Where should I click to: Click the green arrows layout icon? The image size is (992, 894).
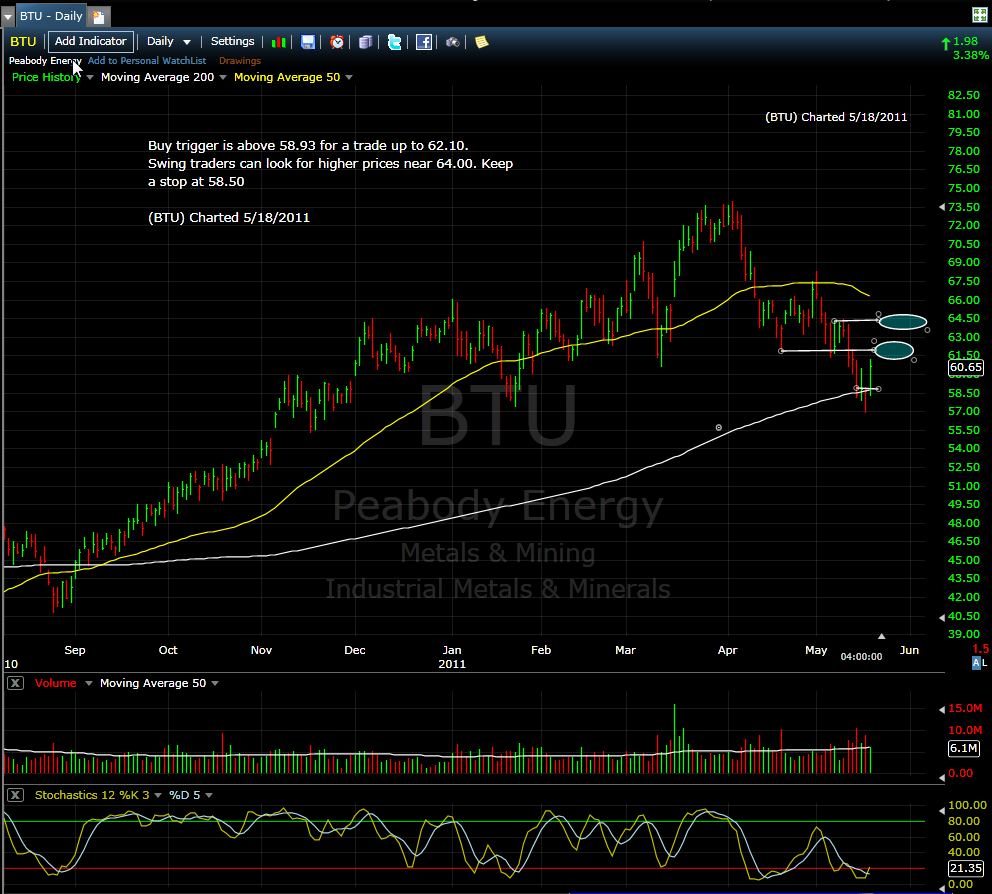click(979, 15)
